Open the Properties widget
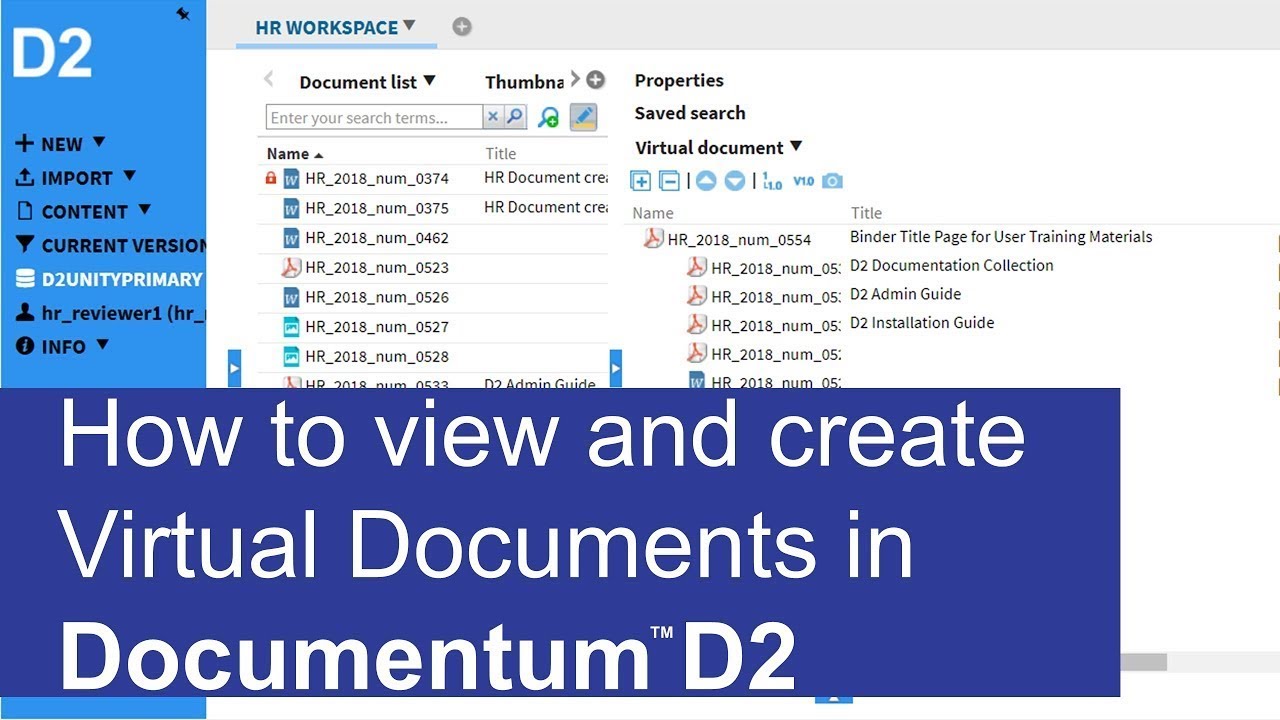 (679, 80)
